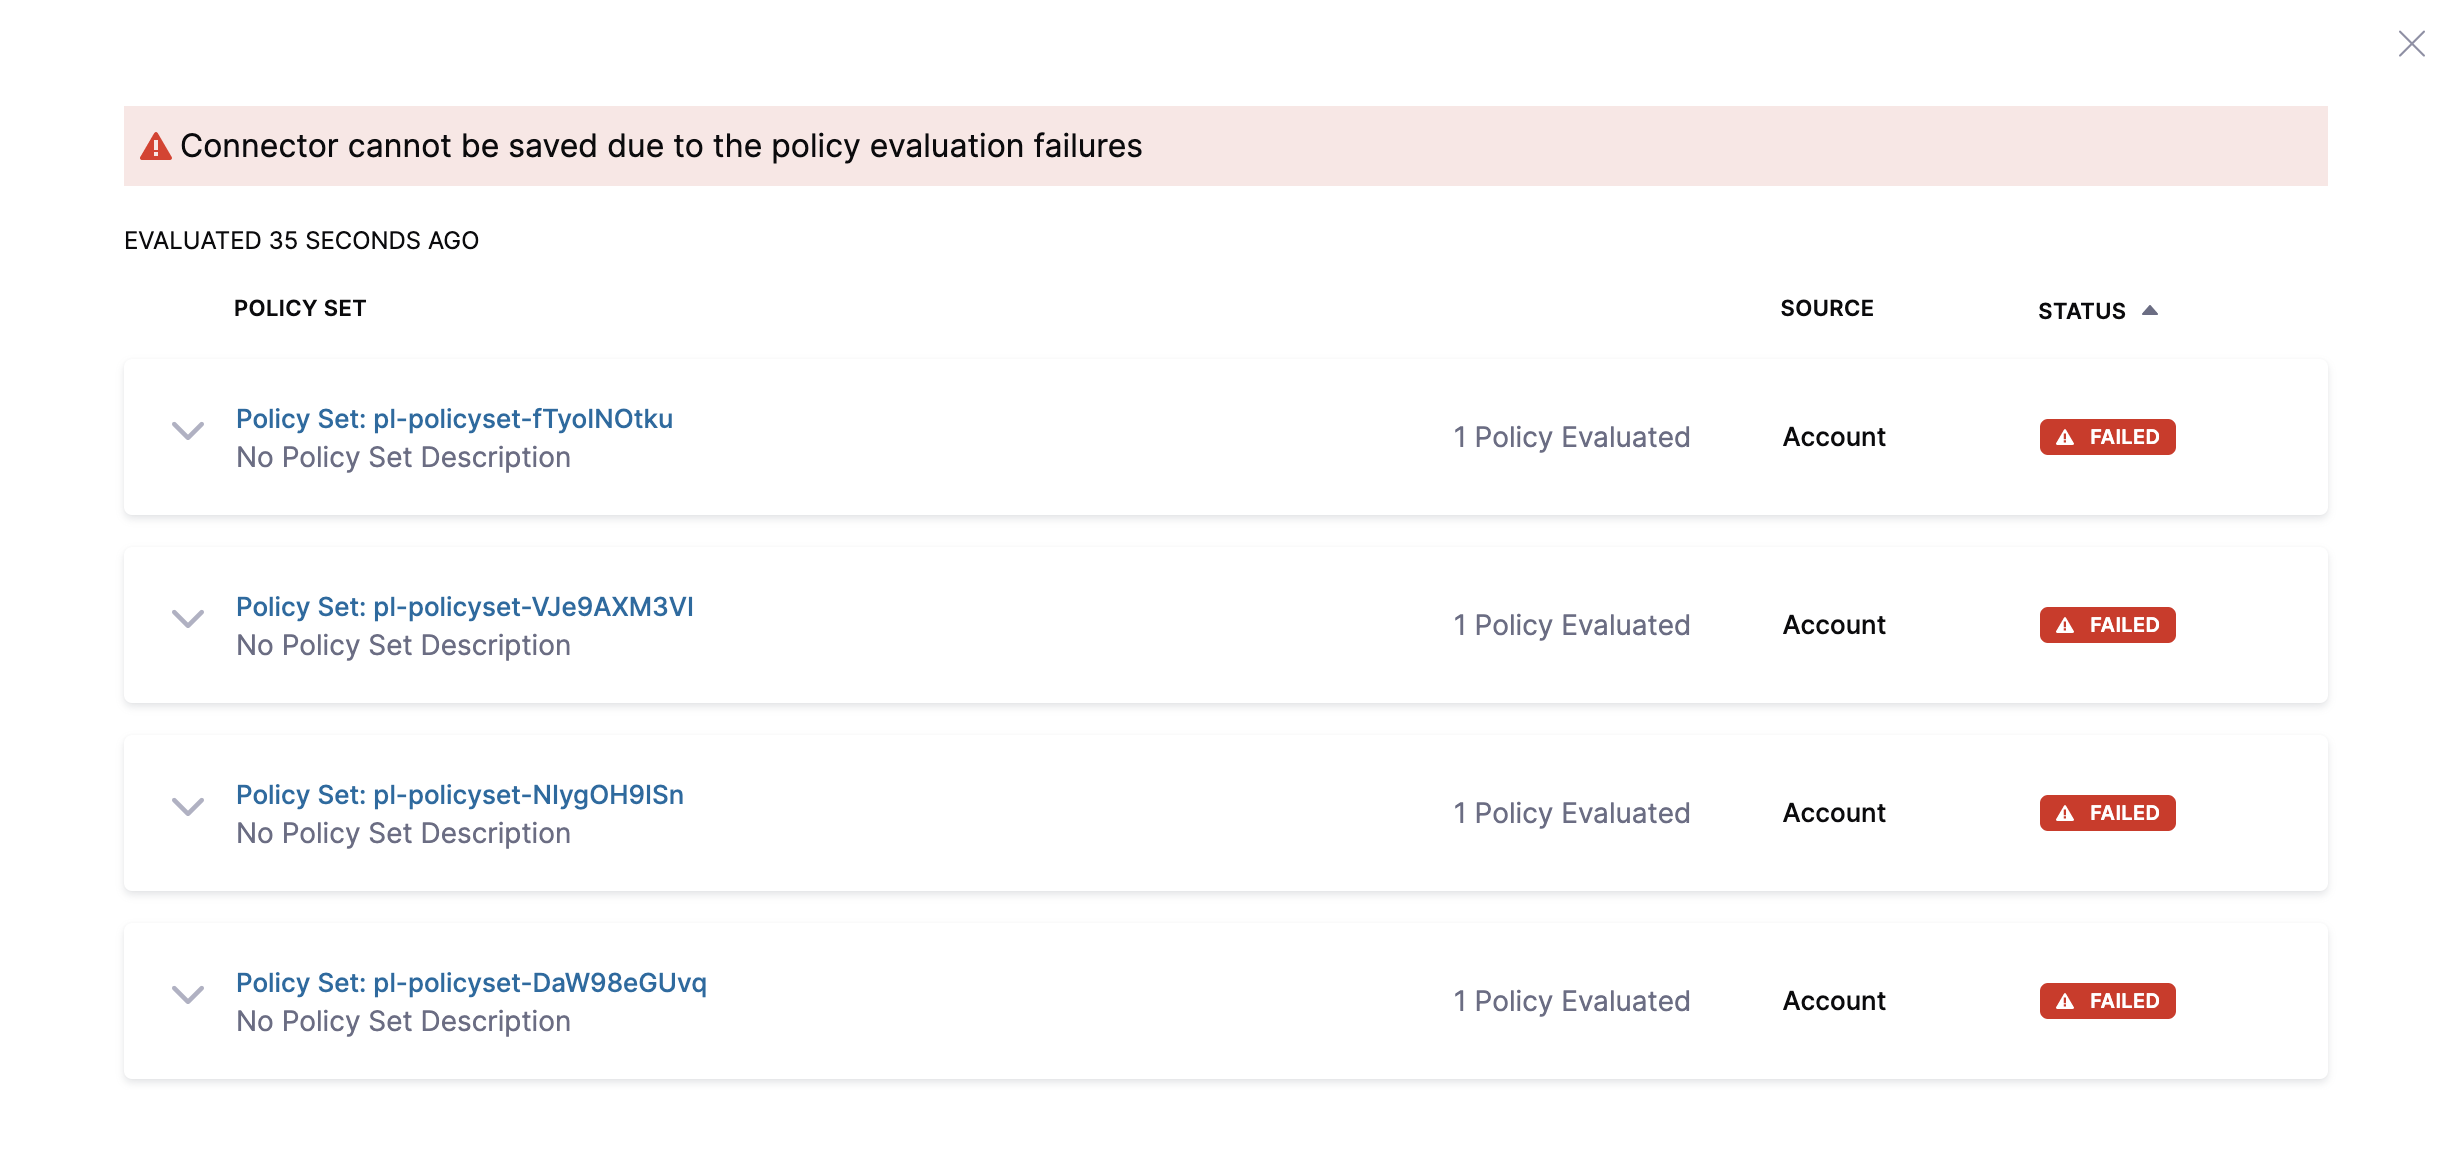Click "1 Policy Evaluated" in first row

(1571, 437)
